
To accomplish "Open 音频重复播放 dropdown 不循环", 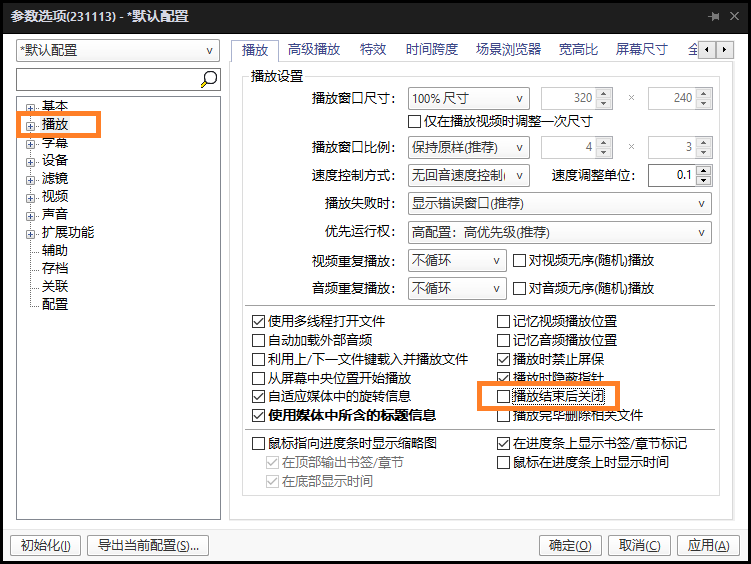I will click(x=457, y=289).
